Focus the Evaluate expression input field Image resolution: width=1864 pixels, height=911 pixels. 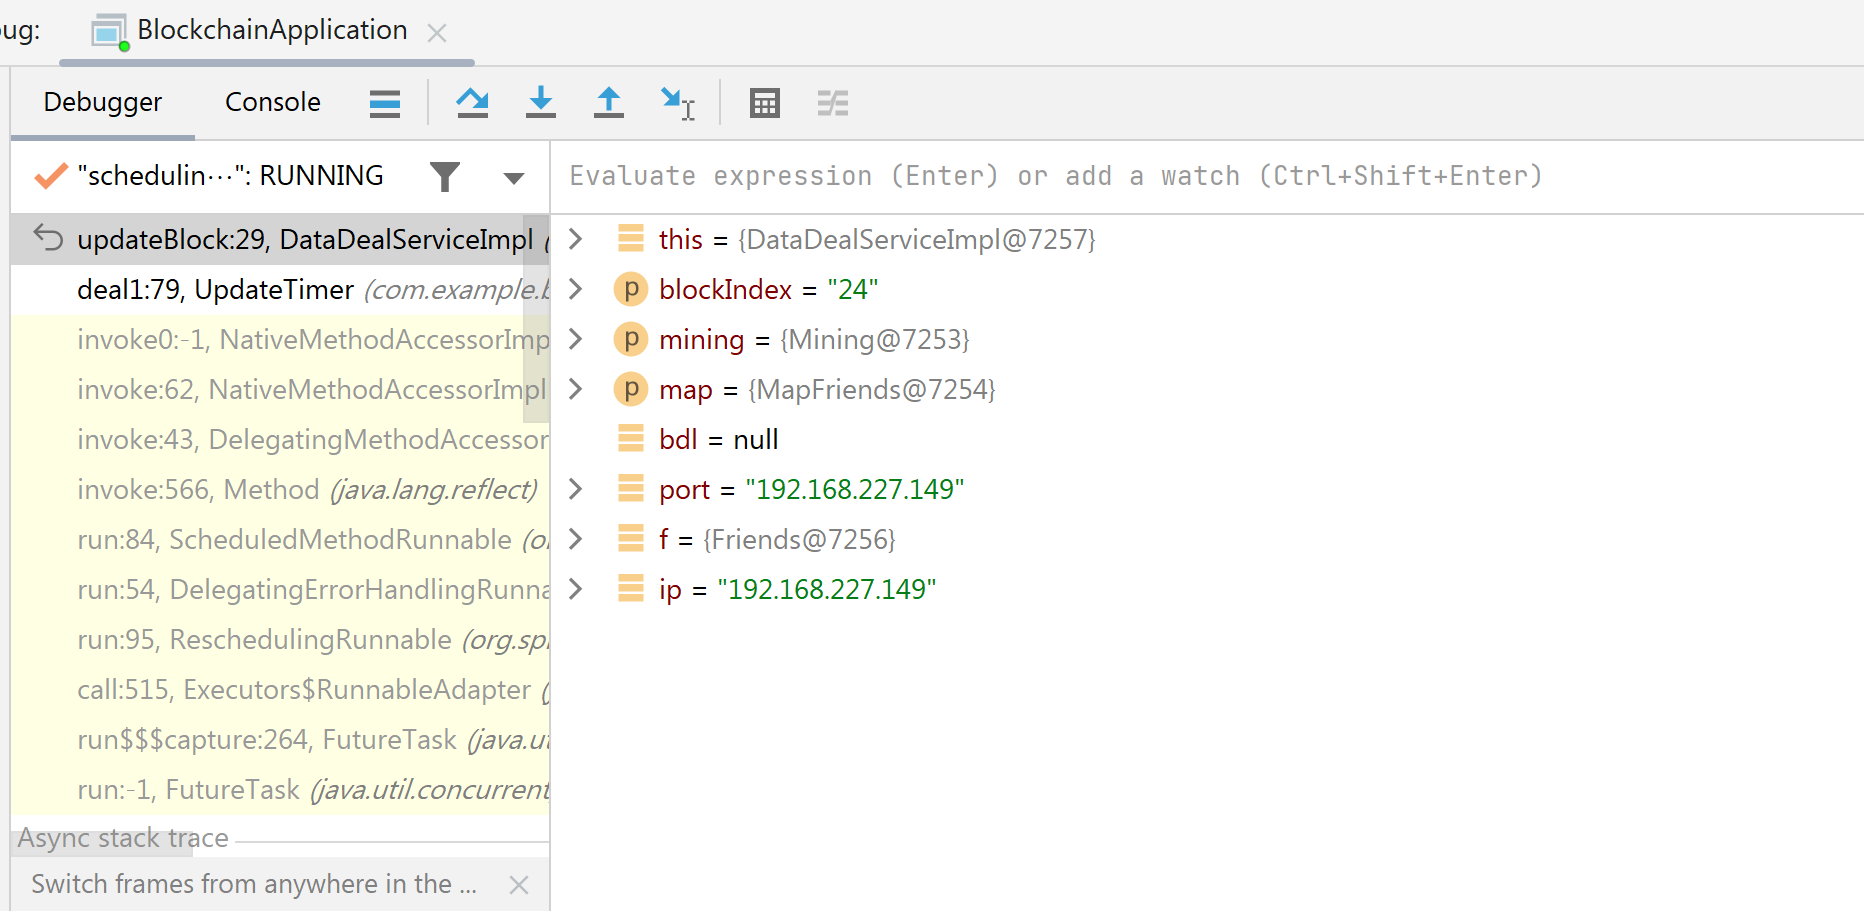click(x=1207, y=176)
